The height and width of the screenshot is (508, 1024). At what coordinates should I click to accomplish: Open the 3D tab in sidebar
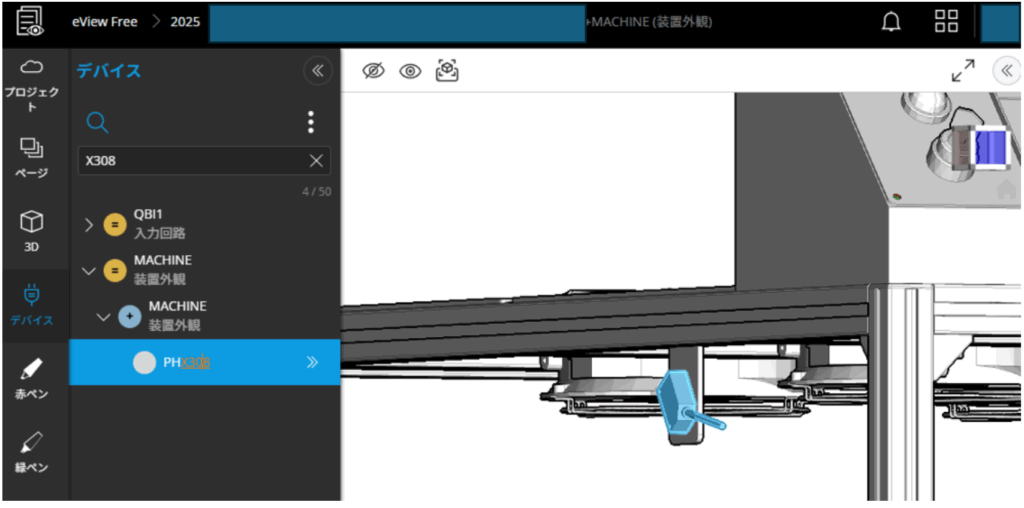click(31, 229)
